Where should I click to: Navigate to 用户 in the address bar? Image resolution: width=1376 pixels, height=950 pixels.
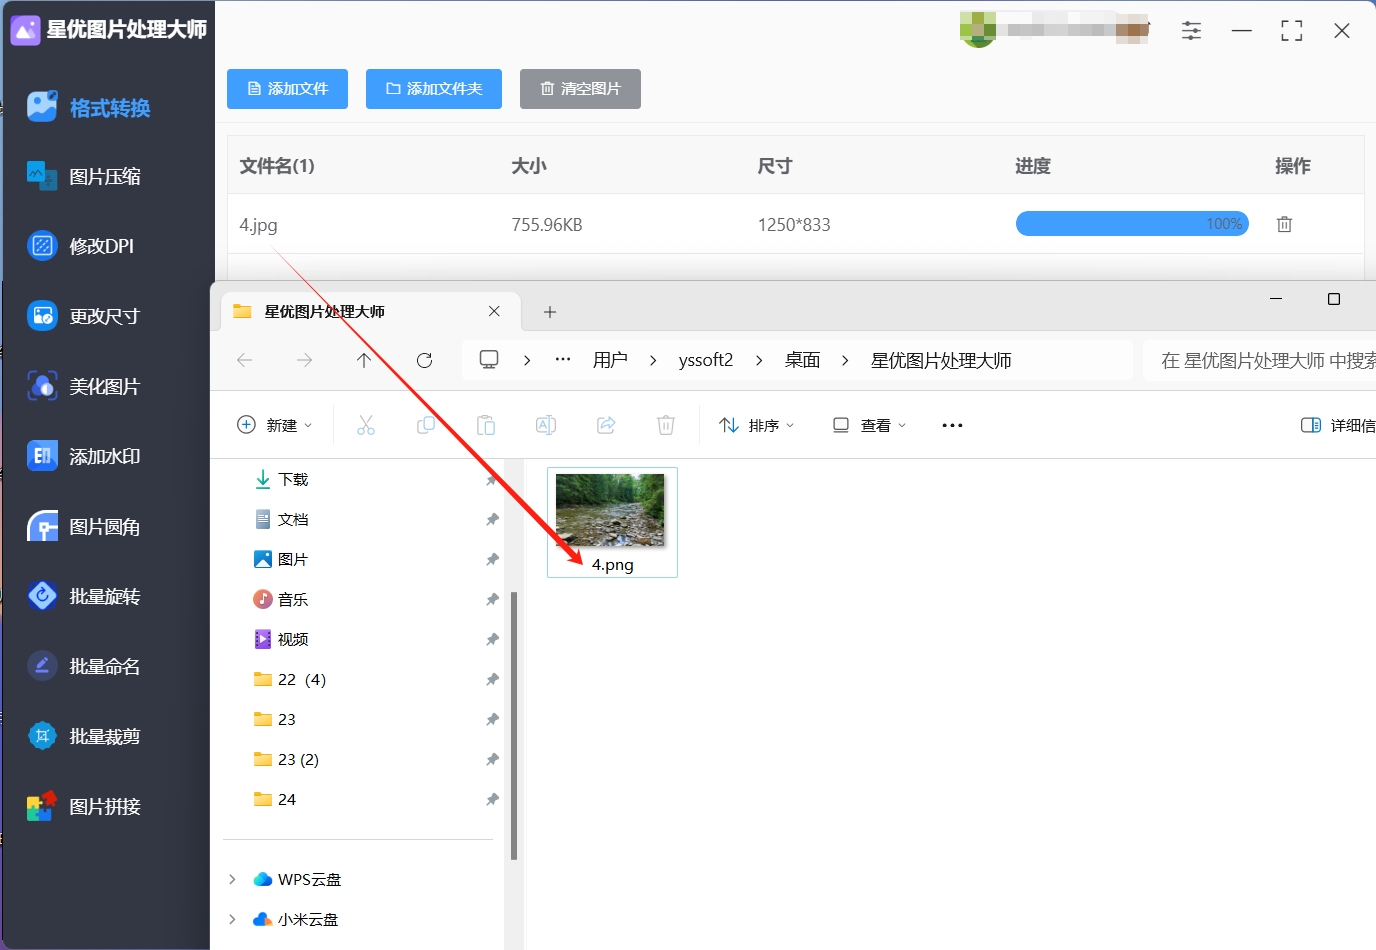[x=610, y=360]
